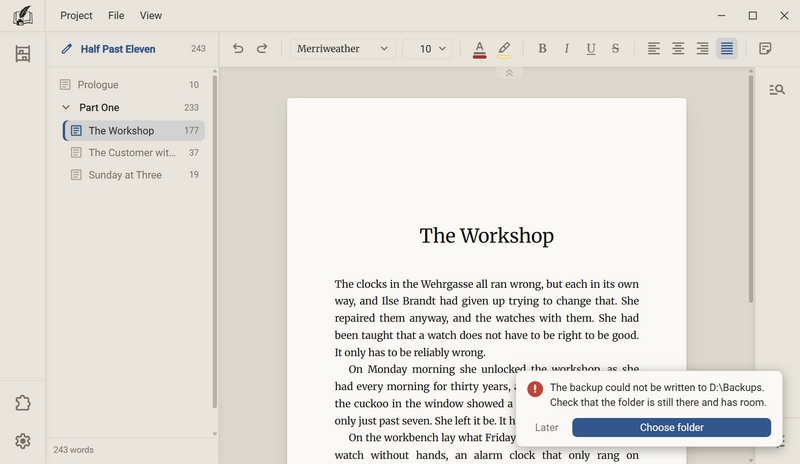Open settings via the gear icon
This screenshot has width=800, height=464.
pyautogui.click(x=22, y=441)
